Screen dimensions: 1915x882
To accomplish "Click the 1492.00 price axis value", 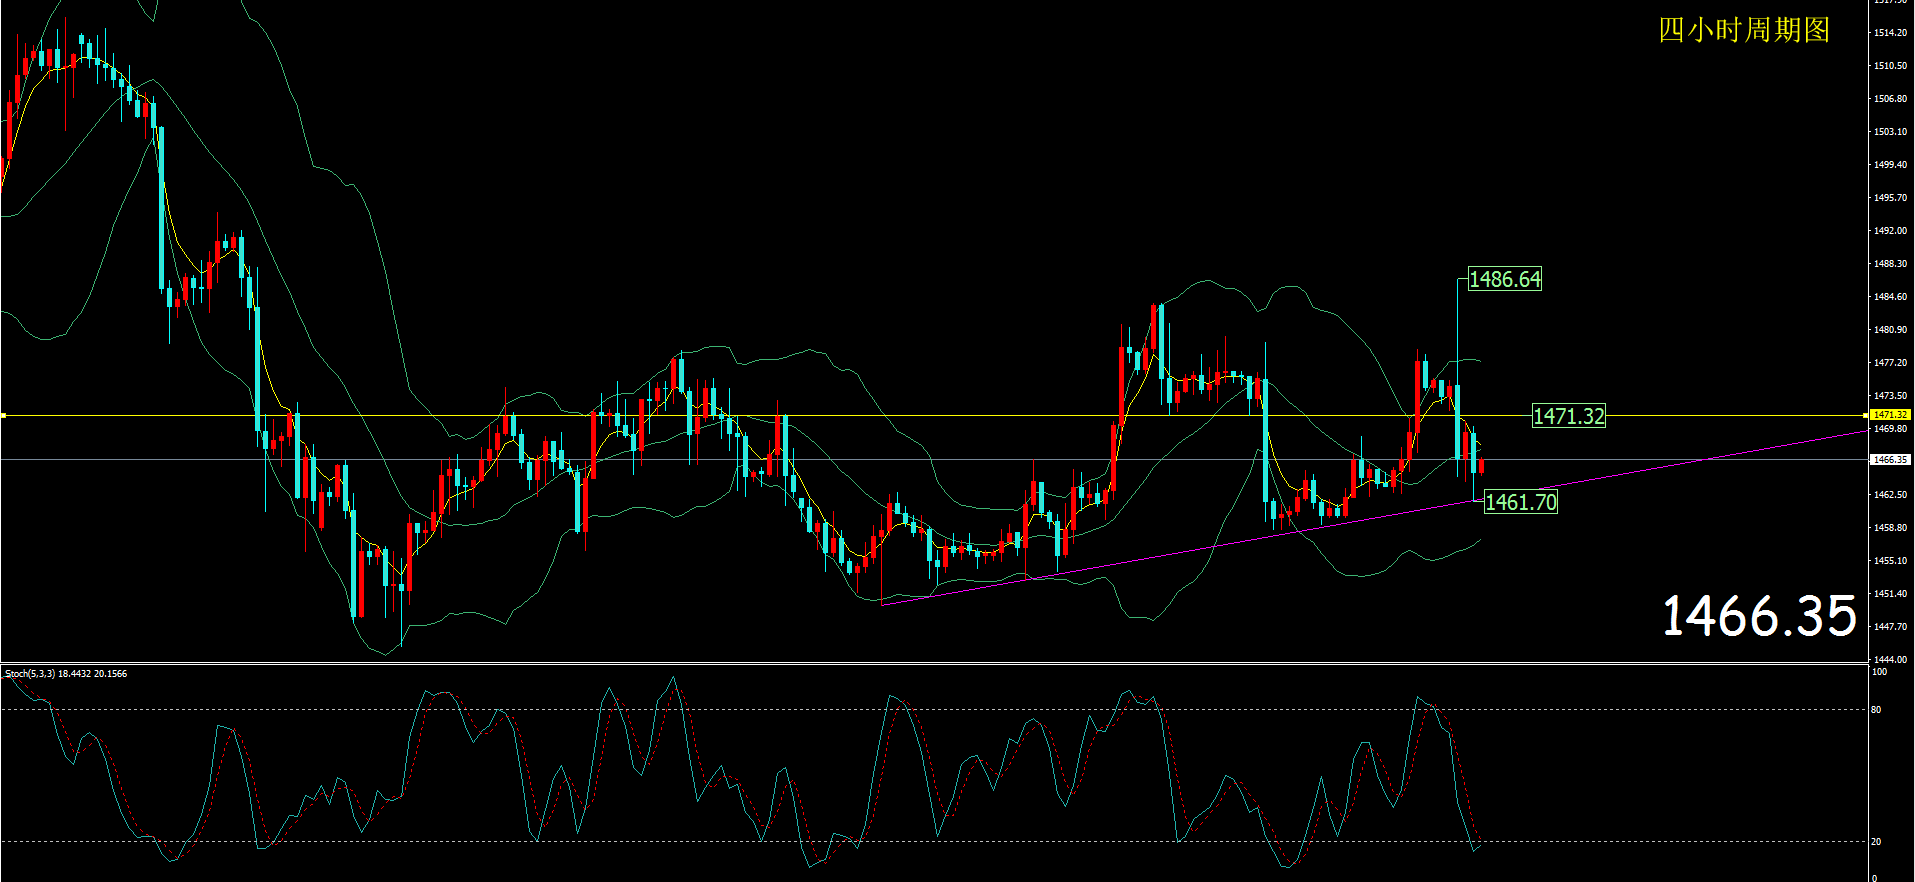I will 1890,231.
